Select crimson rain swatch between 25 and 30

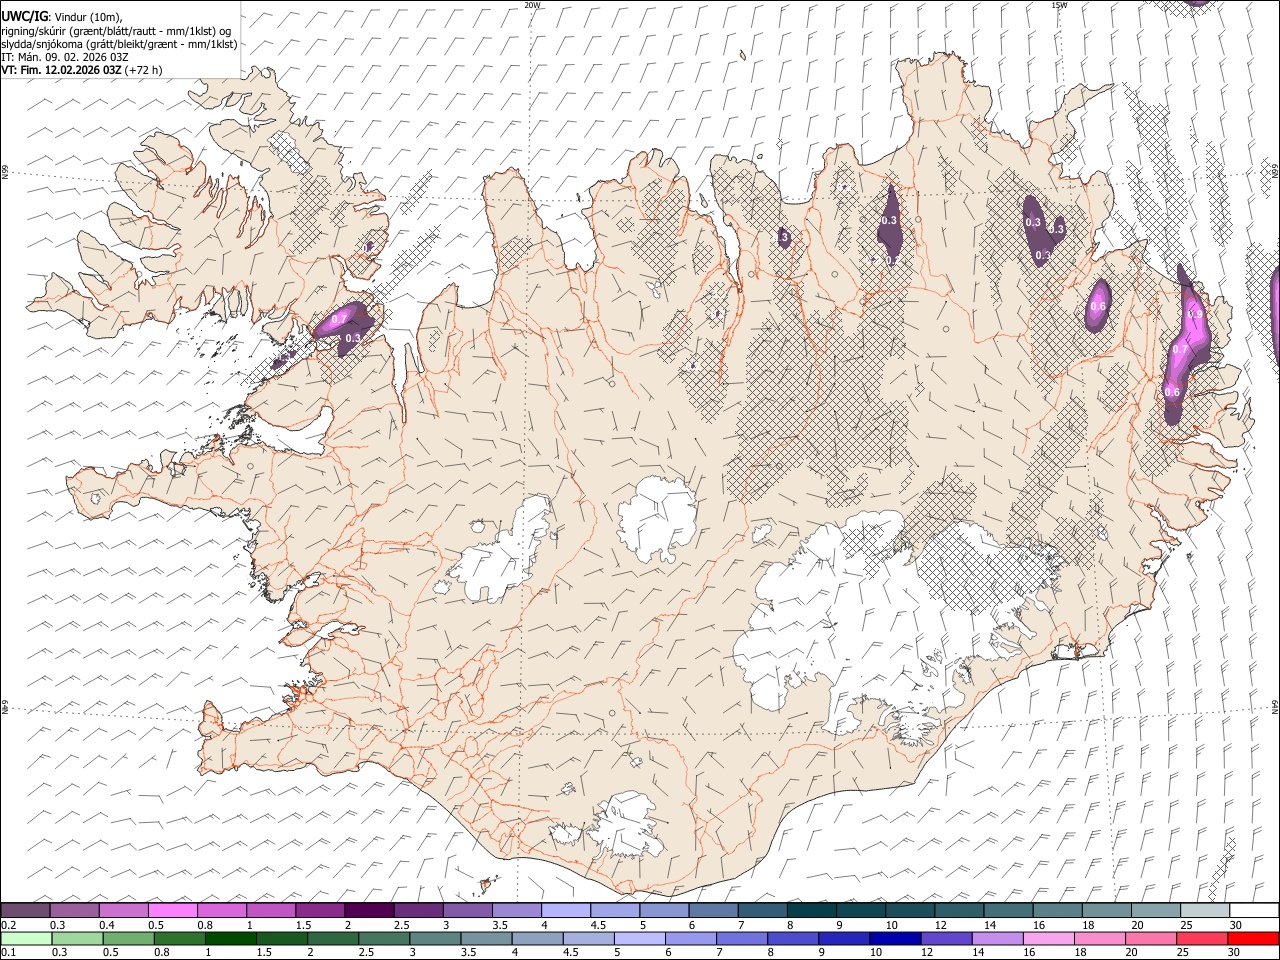click(x=1203, y=938)
